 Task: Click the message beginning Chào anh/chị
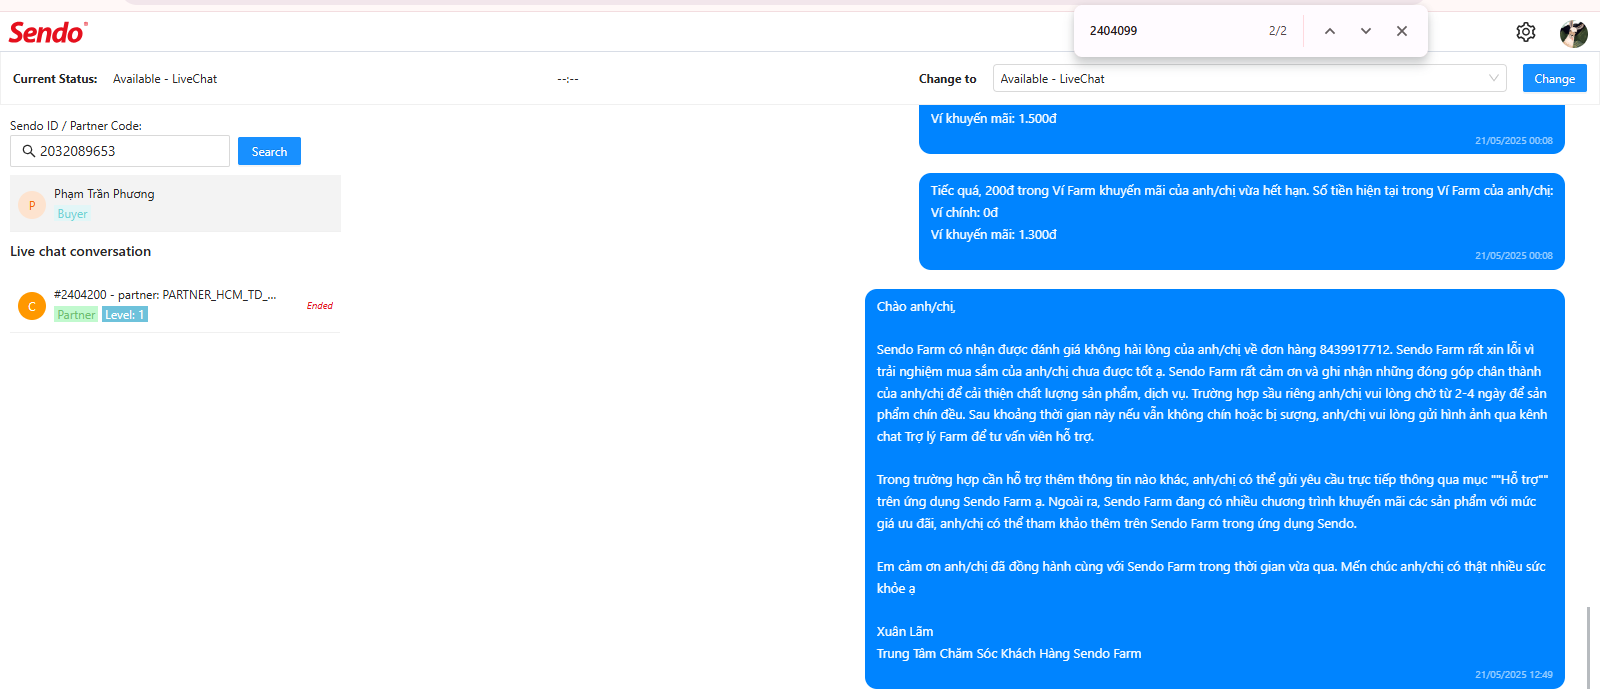[1214, 489]
